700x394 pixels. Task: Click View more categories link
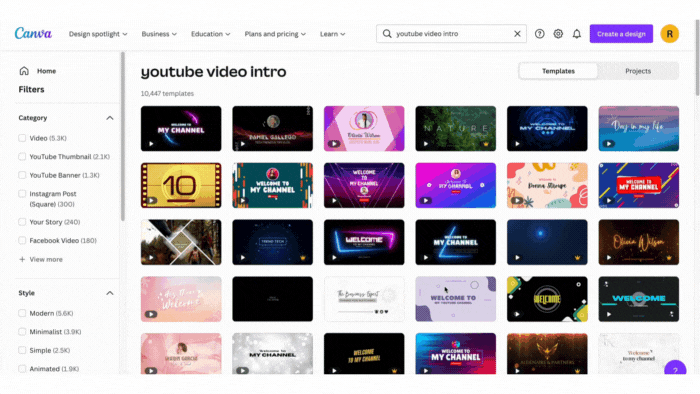pos(46,259)
